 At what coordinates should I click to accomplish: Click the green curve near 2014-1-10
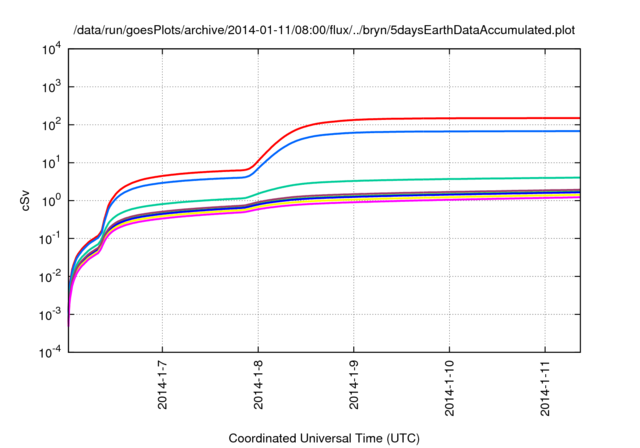(449, 179)
